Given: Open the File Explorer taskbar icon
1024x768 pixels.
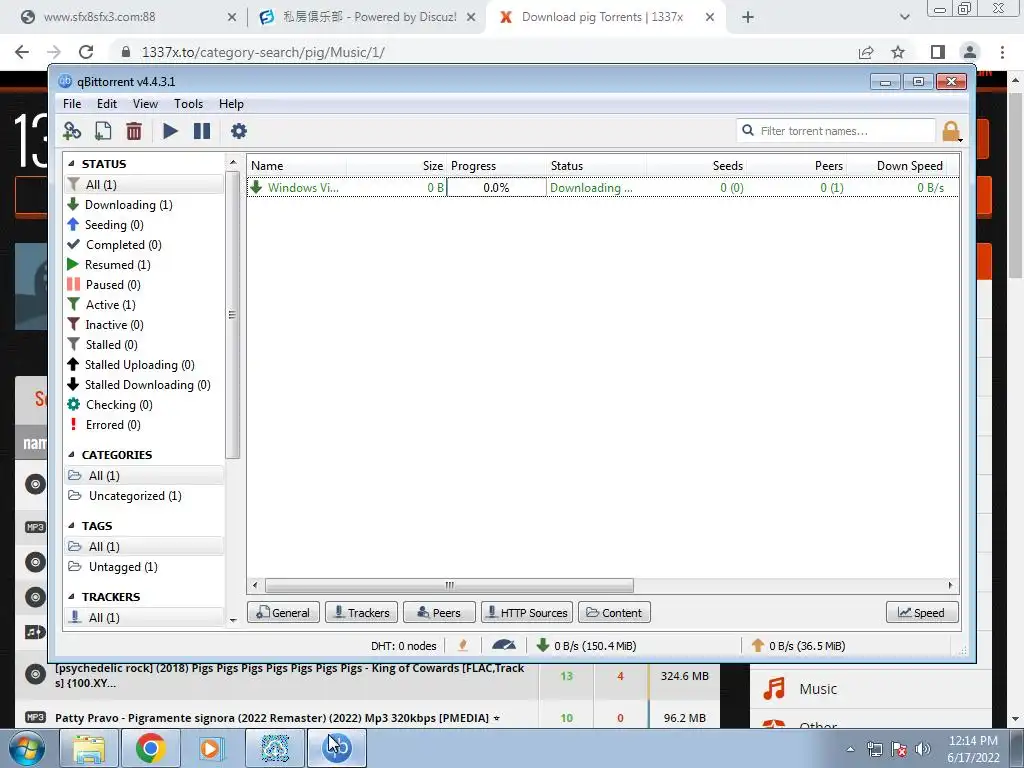Looking at the screenshot, I should click(89, 748).
